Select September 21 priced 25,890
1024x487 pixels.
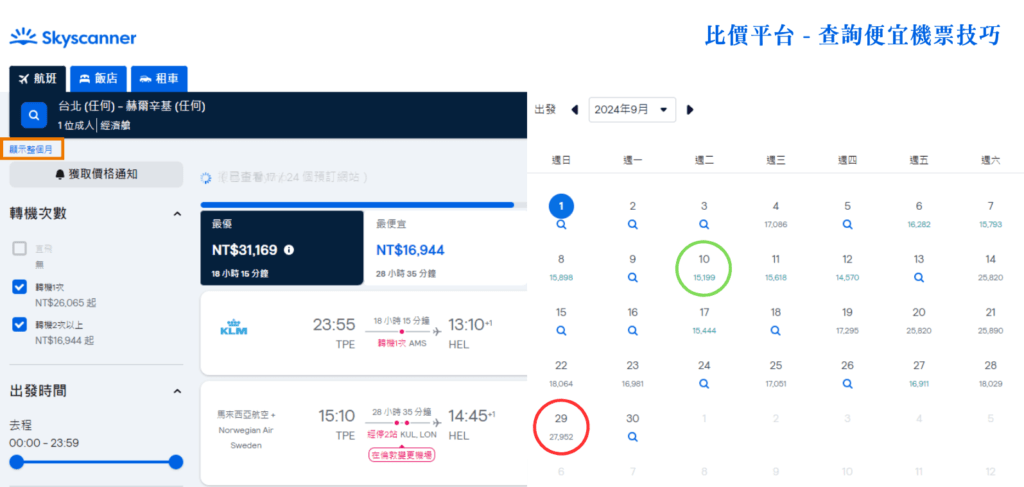(991, 321)
